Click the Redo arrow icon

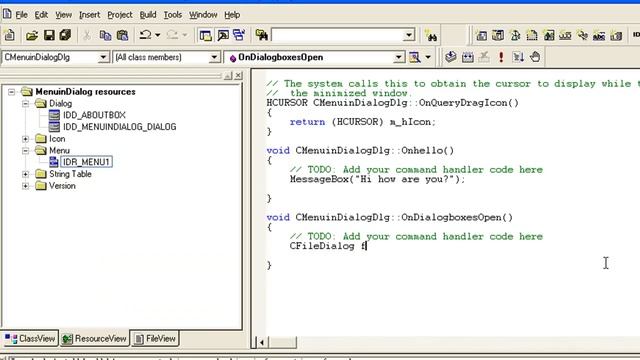tap(172, 36)
